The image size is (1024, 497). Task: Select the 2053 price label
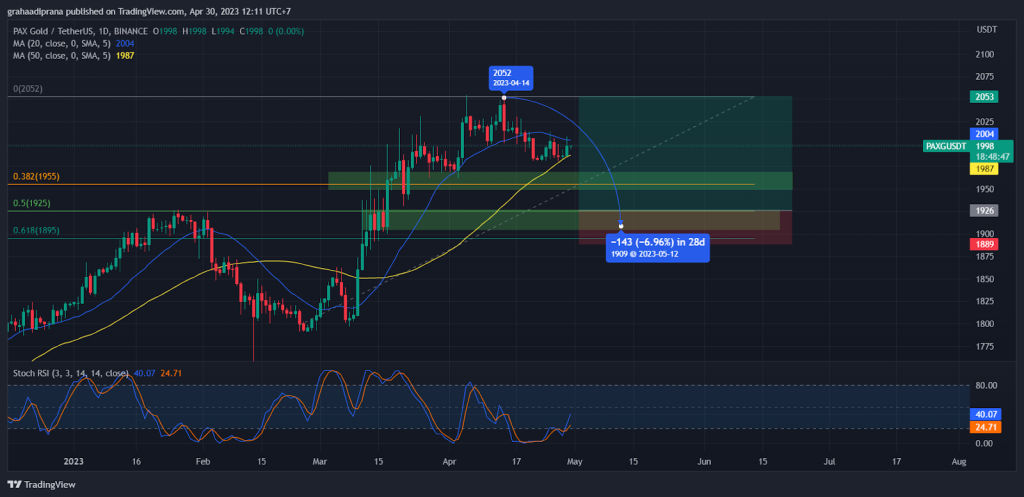984,97
